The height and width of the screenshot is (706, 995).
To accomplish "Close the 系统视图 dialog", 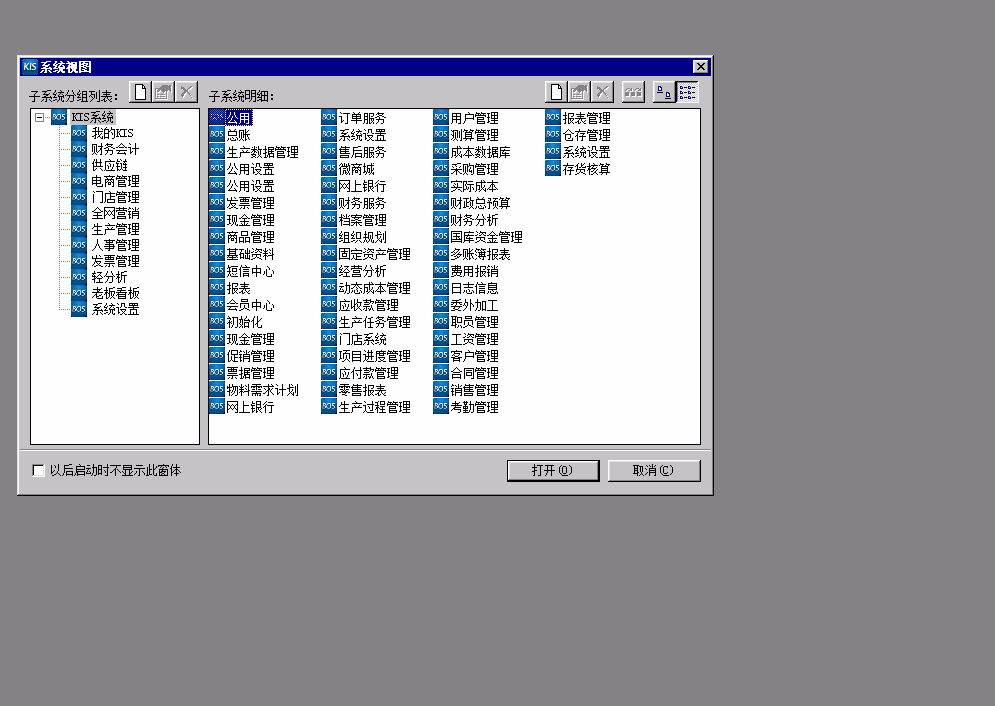I will point(701,67).
